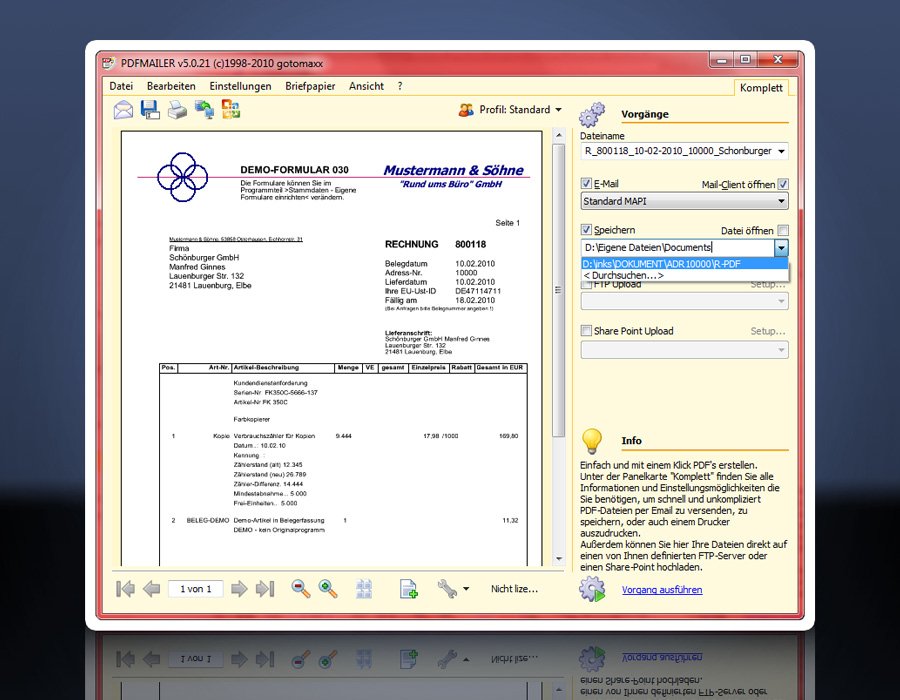
Task: Toggle the Datei öffnen checkbox
Action: (x=783, y=230)
